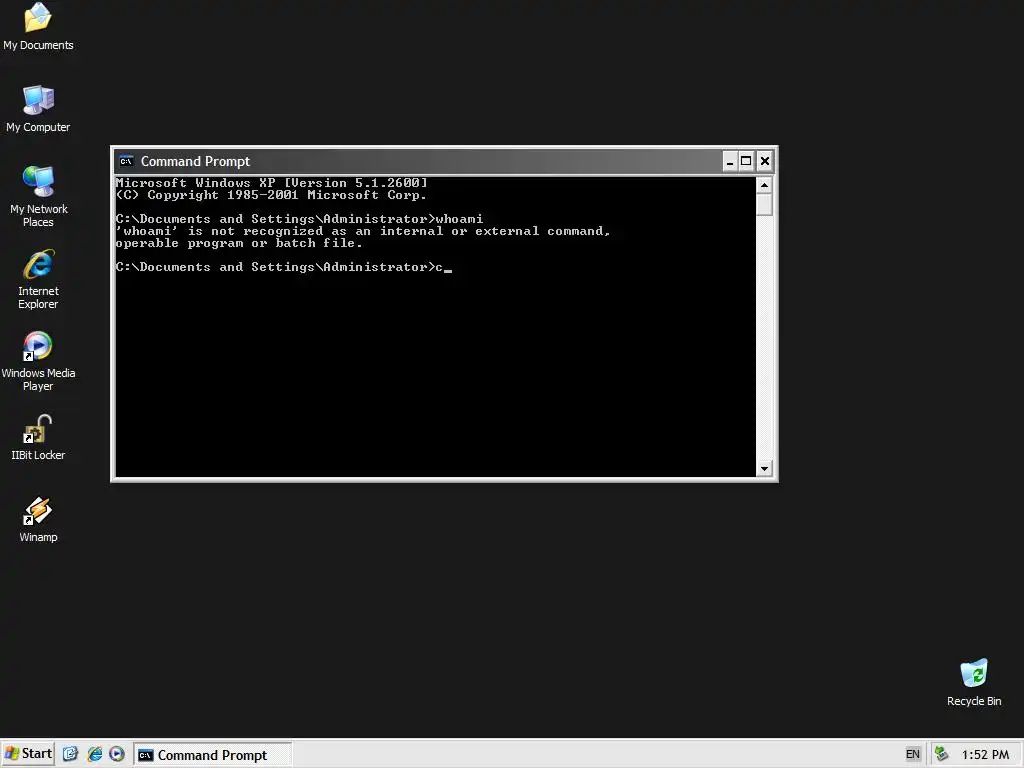Image resolution: width=1024 pixels, height=768 pixels.
Task: Select Windows Media Player desktop shortcut
Action: 39,360
